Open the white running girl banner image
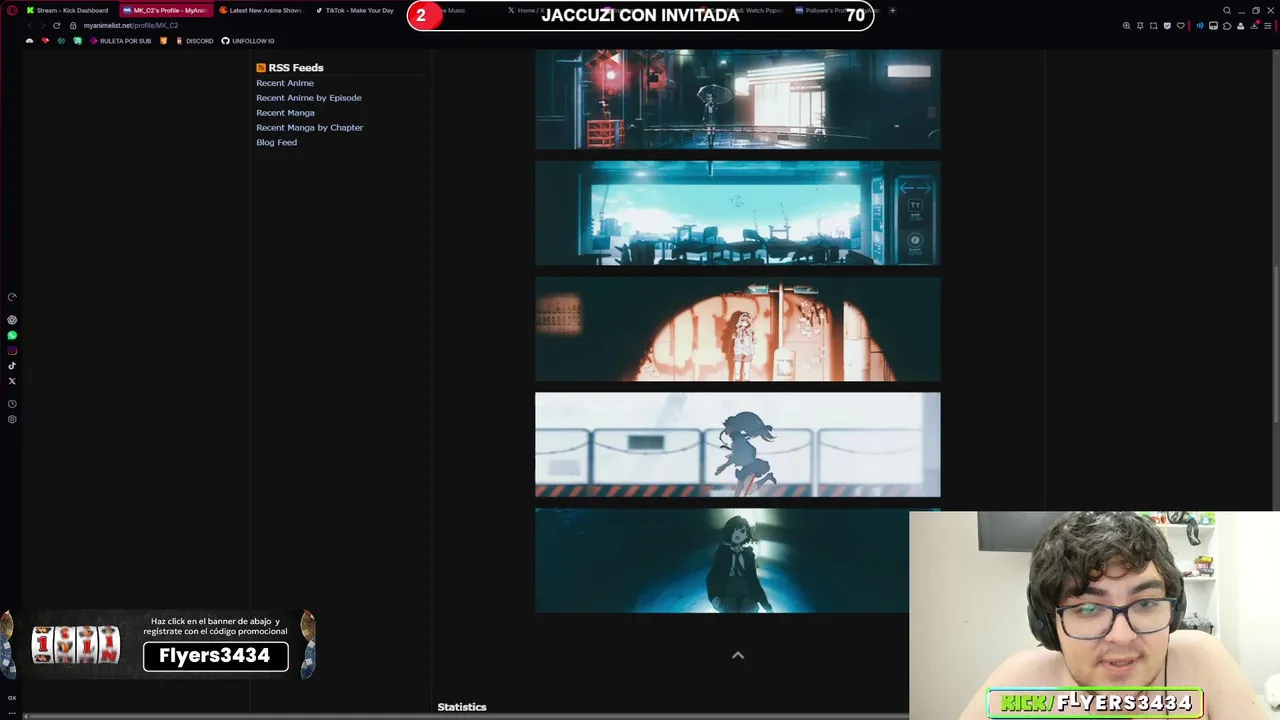 [738, 445]
